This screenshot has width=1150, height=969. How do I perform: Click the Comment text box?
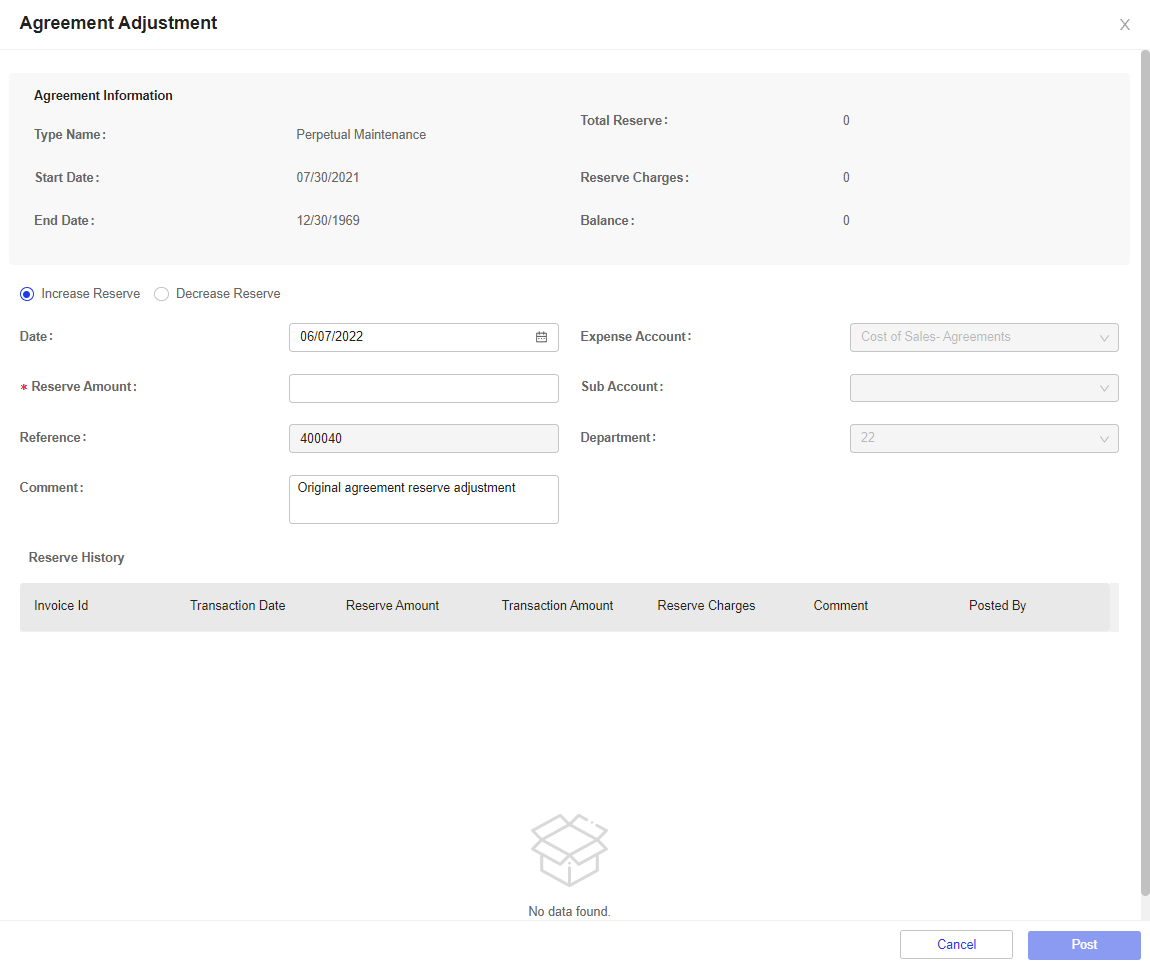point(423,498)
